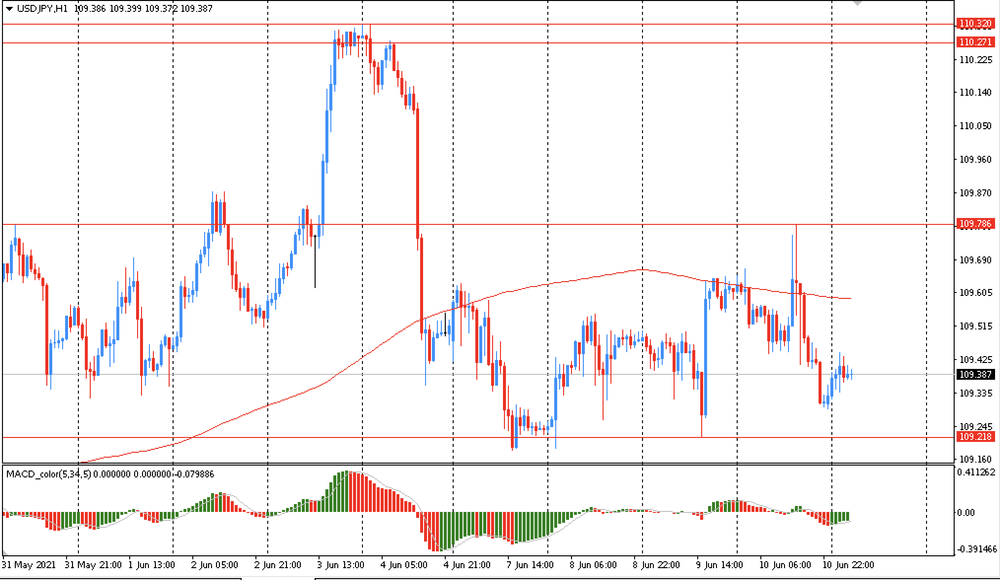Click the MACD scale value -0.391466
This screenshot has width=1000, height=580.
[x=976, y=549]
